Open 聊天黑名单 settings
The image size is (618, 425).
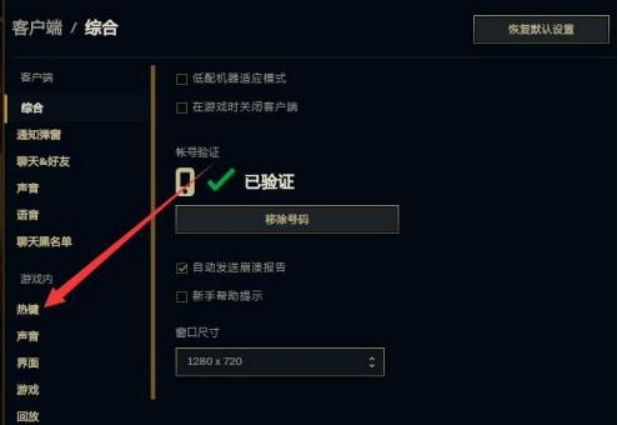[44, 242]
